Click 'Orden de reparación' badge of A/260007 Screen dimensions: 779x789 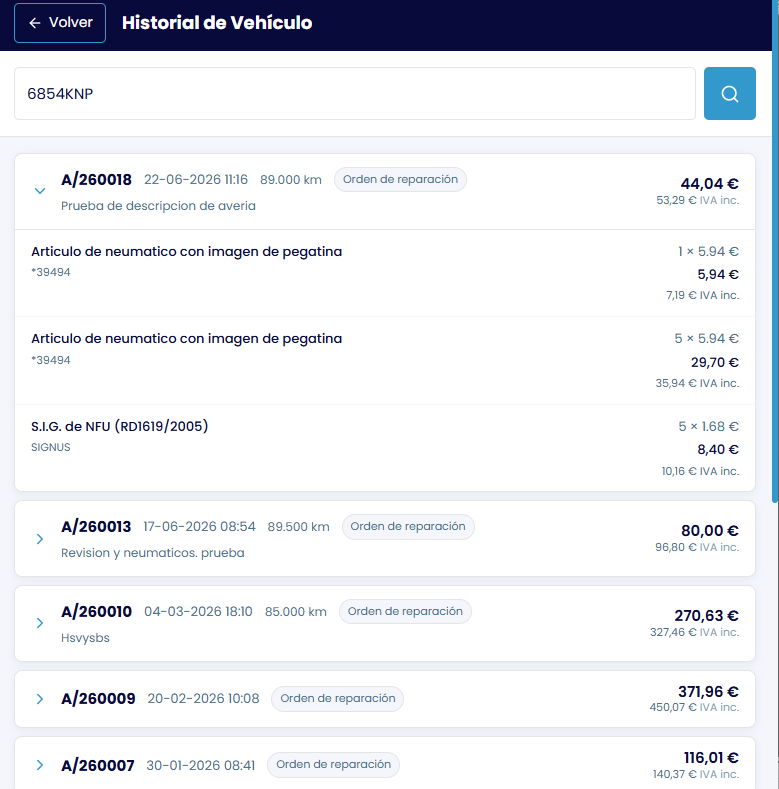pos(334,765)
